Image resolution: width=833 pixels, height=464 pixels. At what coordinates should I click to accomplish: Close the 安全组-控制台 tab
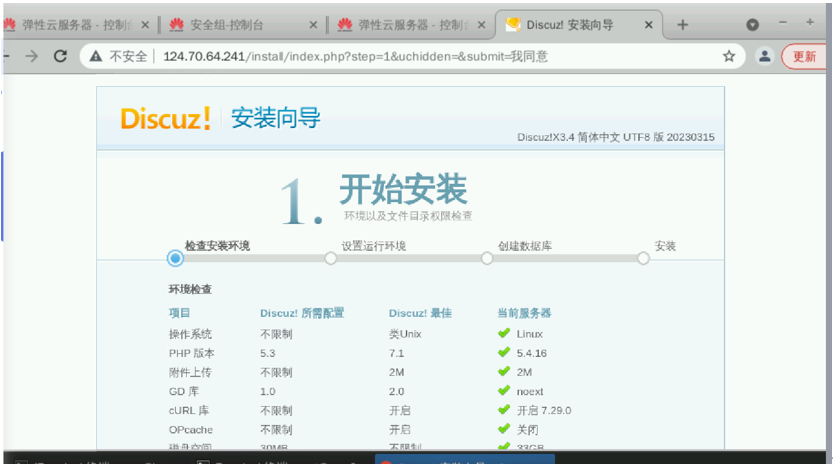[313, 25]
